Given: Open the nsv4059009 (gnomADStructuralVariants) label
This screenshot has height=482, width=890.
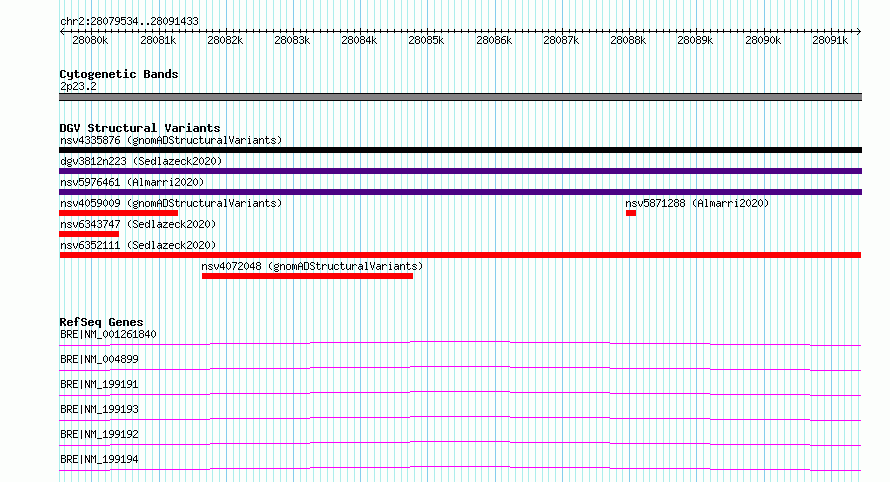Looking at the screenshot, I should tap(171, 203).
